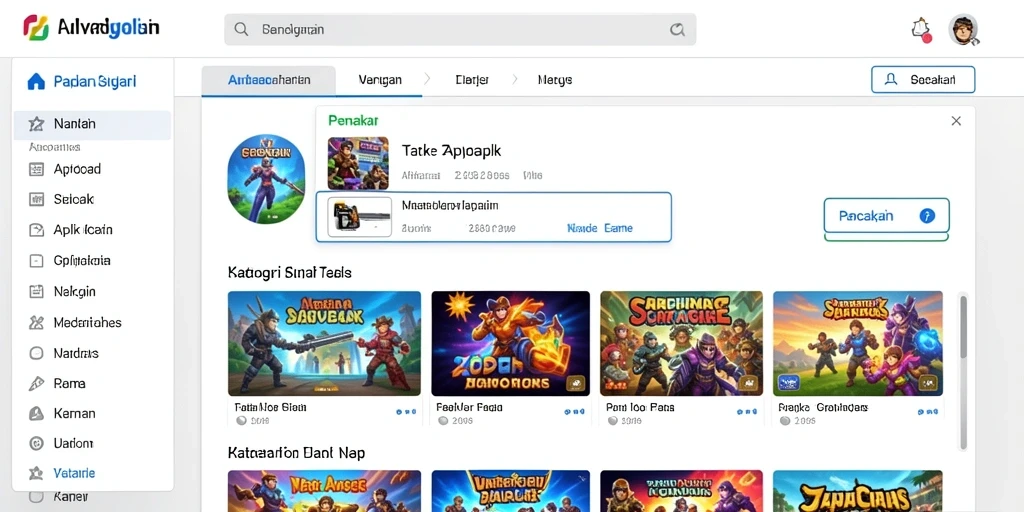The image size is (1024, 512).
Task: Click rating dots beside Franke Grohindars
Action: click(x=927, y=413)
